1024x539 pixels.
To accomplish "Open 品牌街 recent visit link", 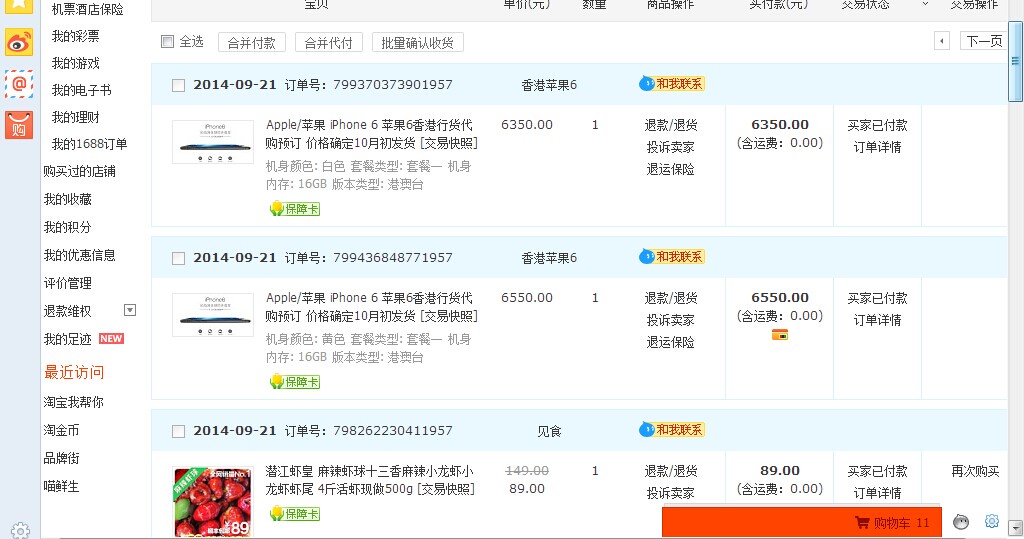I will [x=61, y=458].
